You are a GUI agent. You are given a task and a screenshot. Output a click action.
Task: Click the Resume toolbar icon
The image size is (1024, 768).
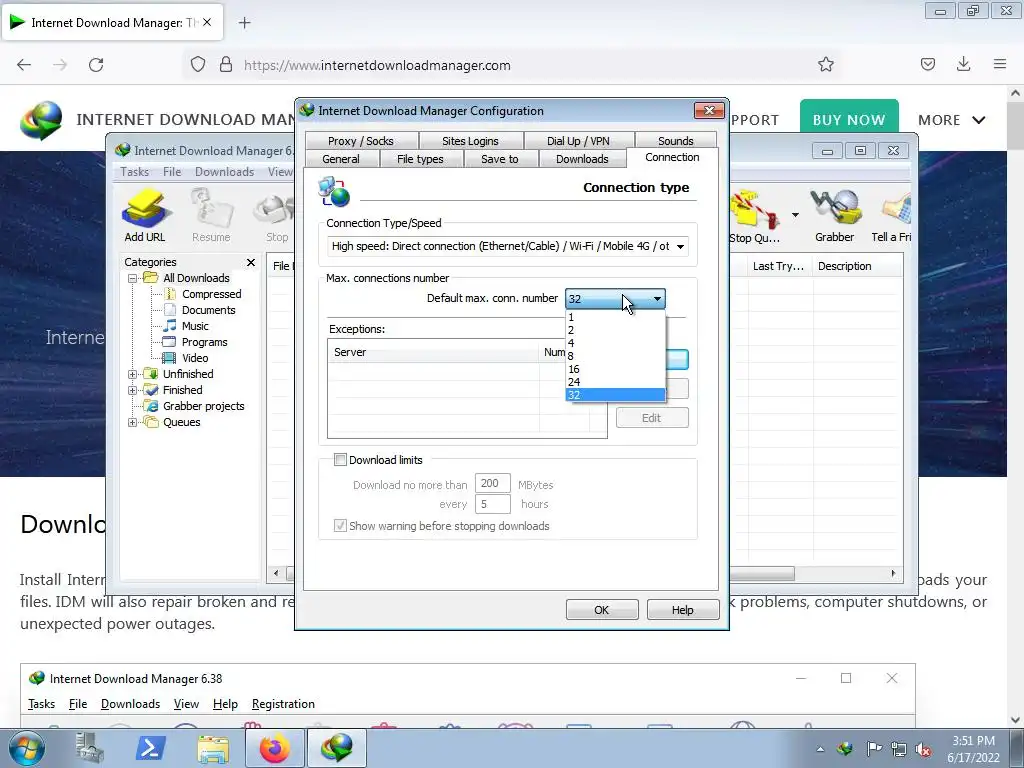(211, 216)
